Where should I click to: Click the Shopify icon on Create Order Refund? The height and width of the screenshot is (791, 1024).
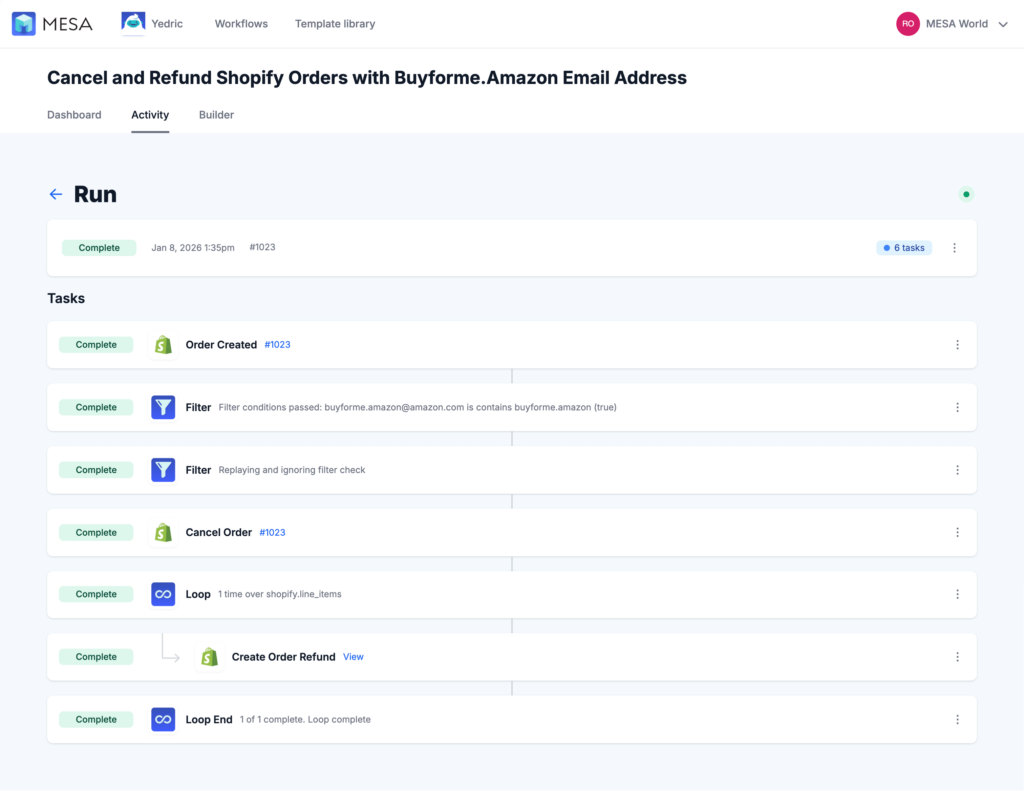(x=210, y=656)
